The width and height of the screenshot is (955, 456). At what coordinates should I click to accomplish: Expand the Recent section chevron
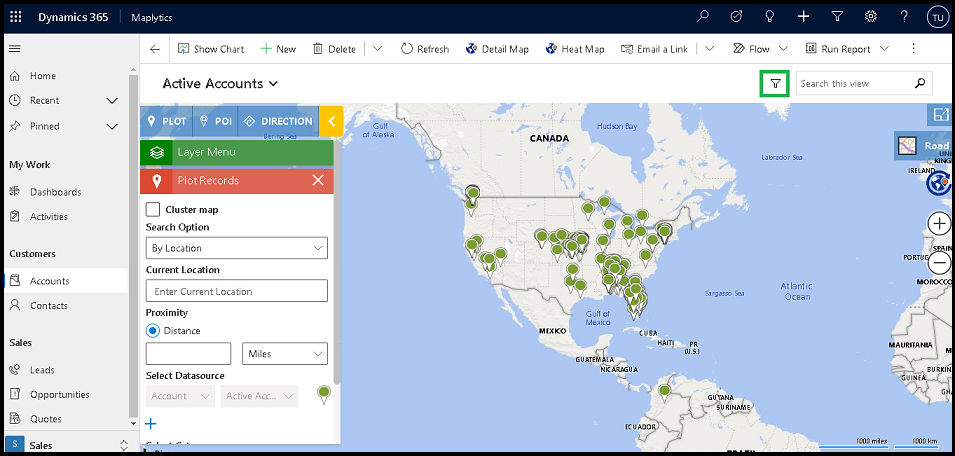(112, 100)
